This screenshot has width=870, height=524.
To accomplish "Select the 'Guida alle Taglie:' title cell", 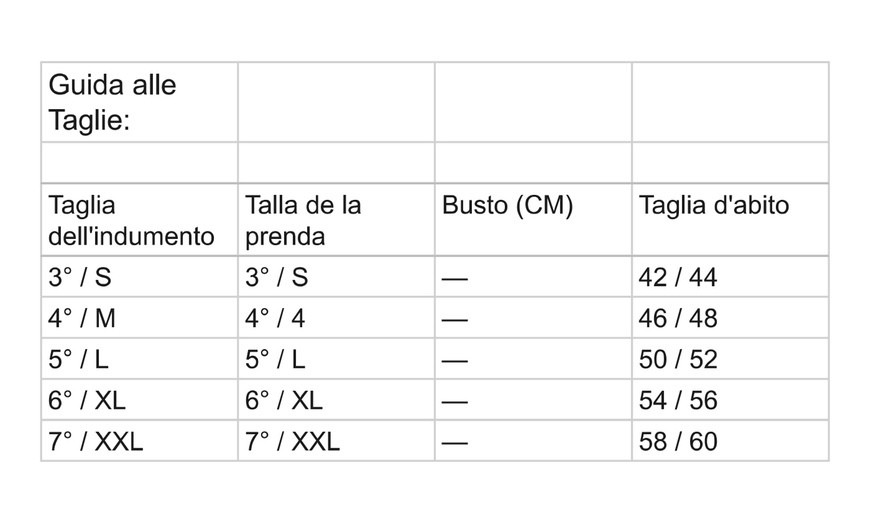I will tap(140, 102).
